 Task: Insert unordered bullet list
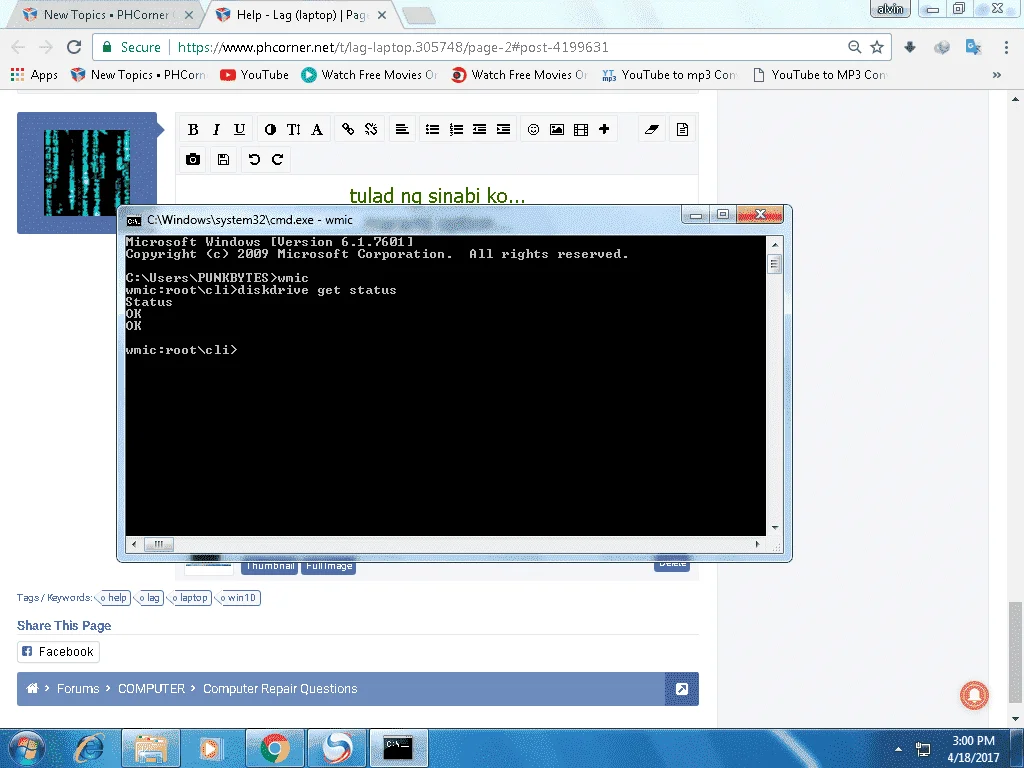(432, 129)
